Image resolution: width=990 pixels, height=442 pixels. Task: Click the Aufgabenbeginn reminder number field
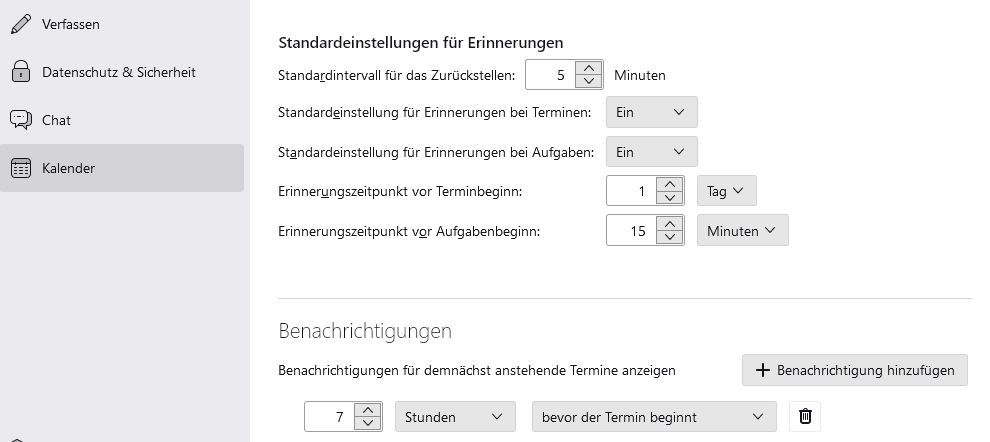pos(632,231)
